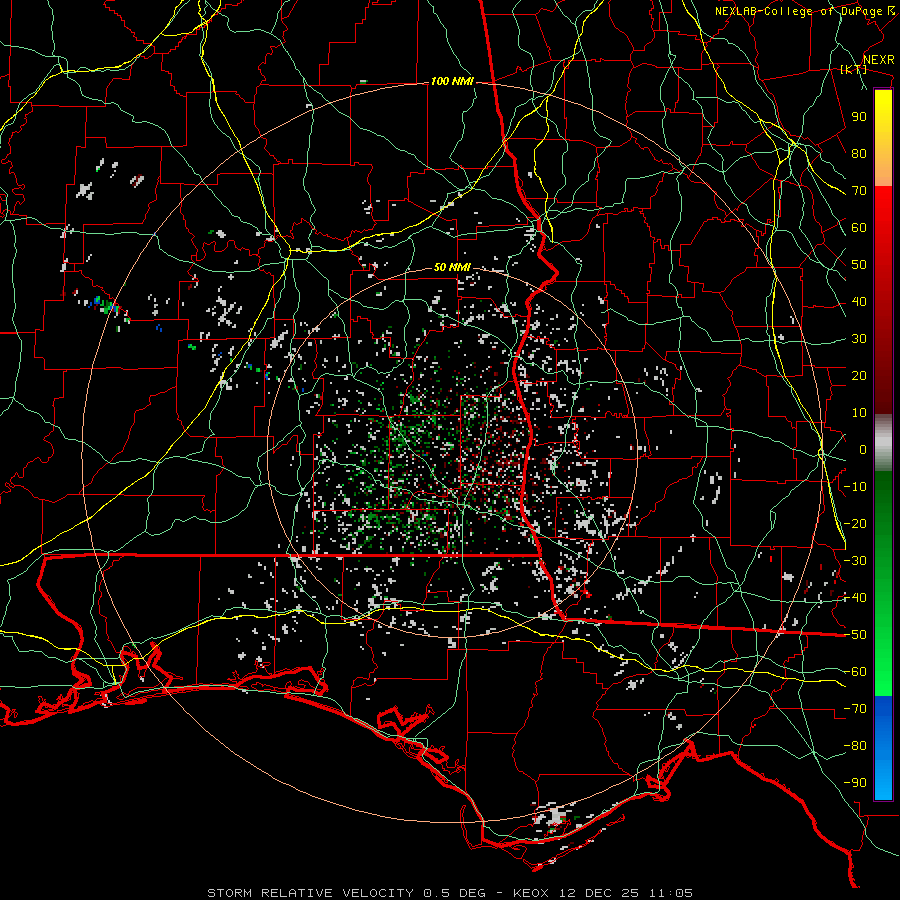The height and width of the screenshot is (900, 900).
Task: Click the "-60" scale value
Action: pos(855,672)
